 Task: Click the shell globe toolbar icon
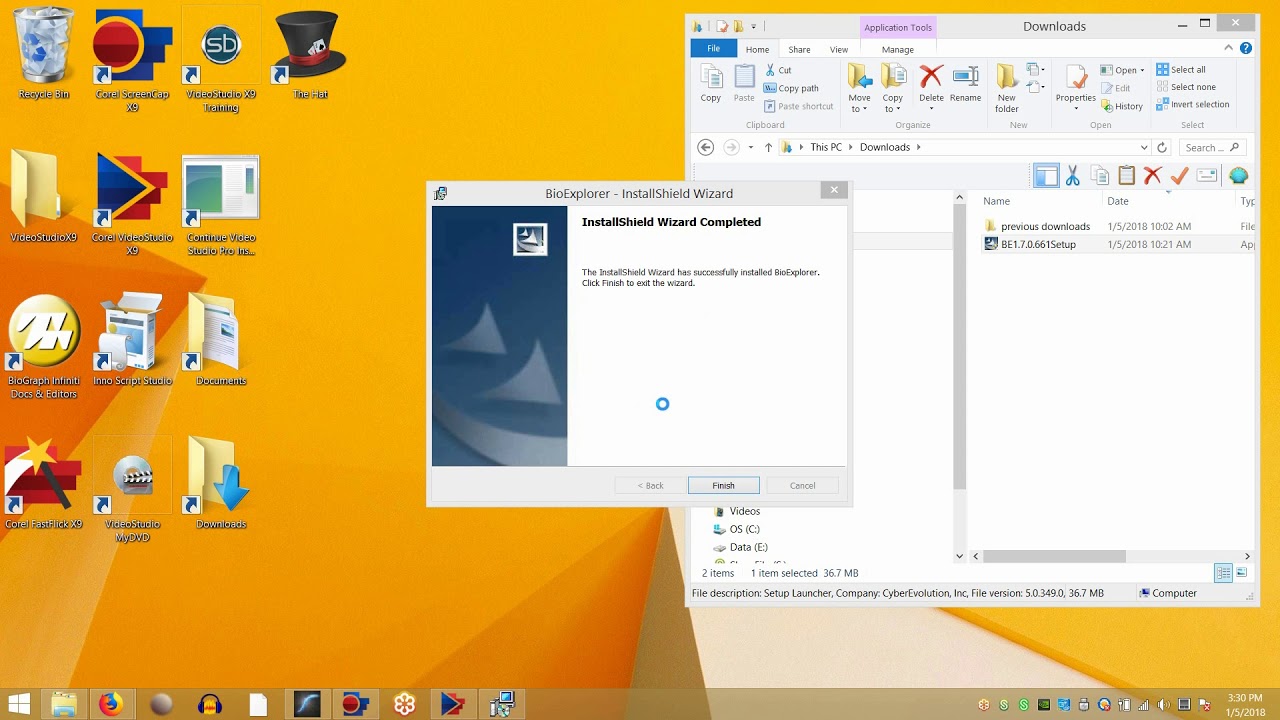(x=1238, y=176)
